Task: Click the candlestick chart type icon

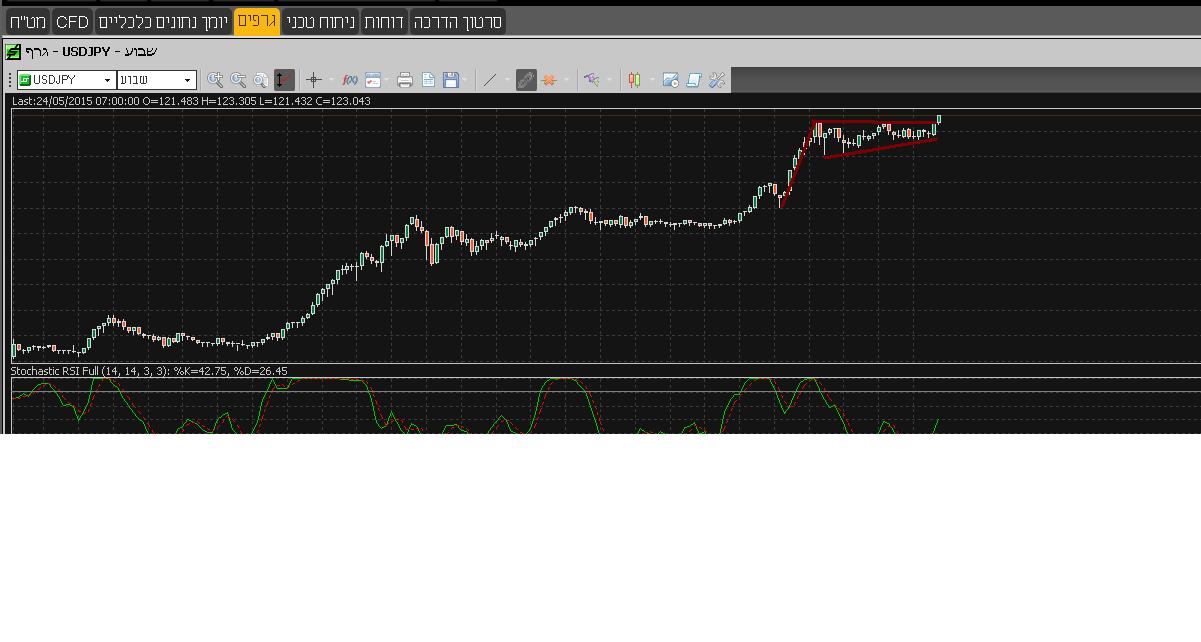Action: coord(634,80)
